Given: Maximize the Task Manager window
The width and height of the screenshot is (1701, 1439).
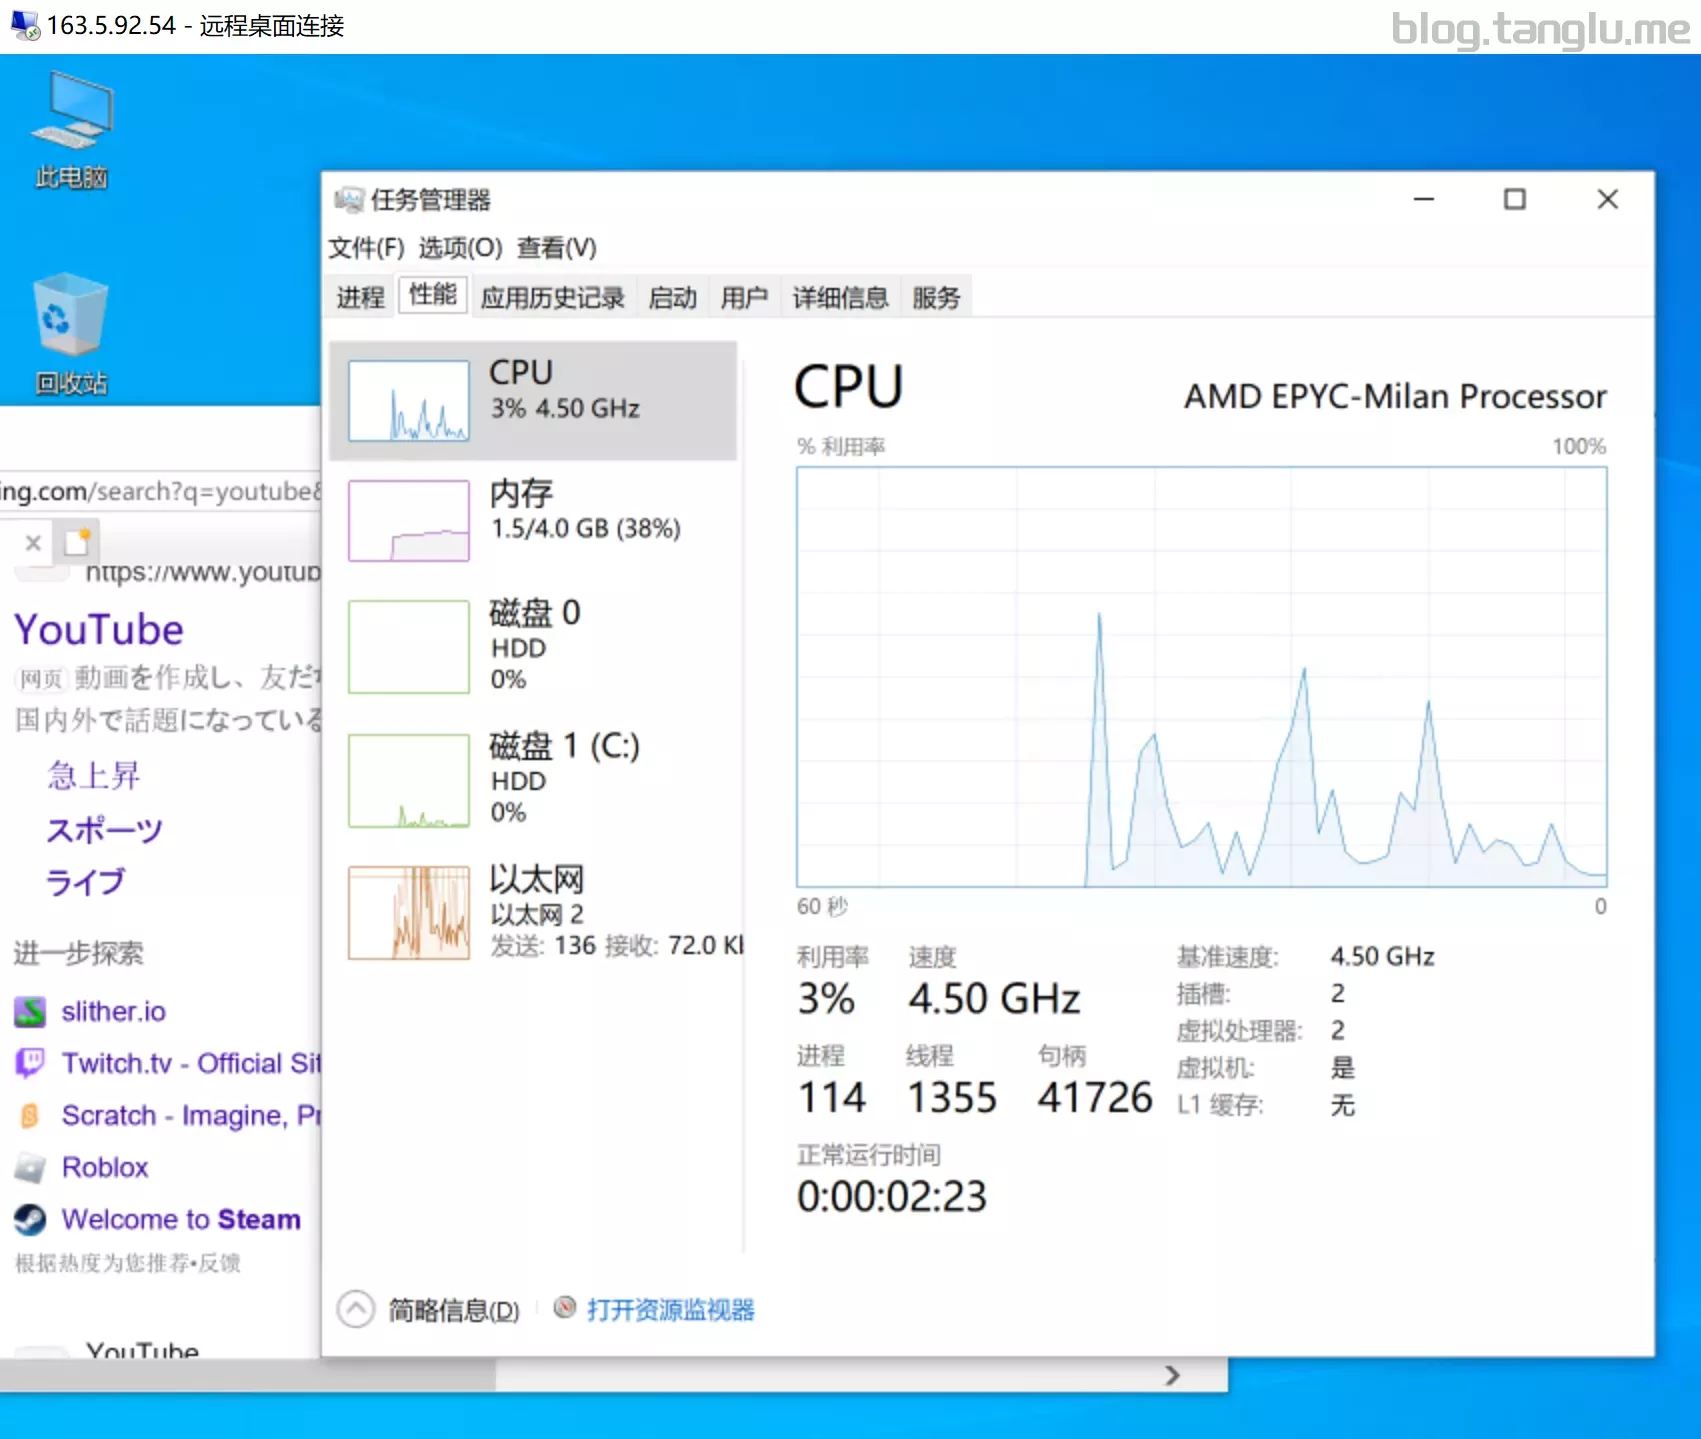Looking at the screenshot, I should tap(1515, 199).
